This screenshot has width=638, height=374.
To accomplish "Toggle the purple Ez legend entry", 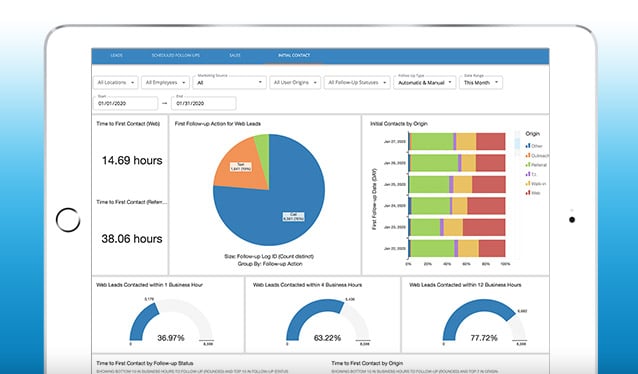I will coord(531,174).
